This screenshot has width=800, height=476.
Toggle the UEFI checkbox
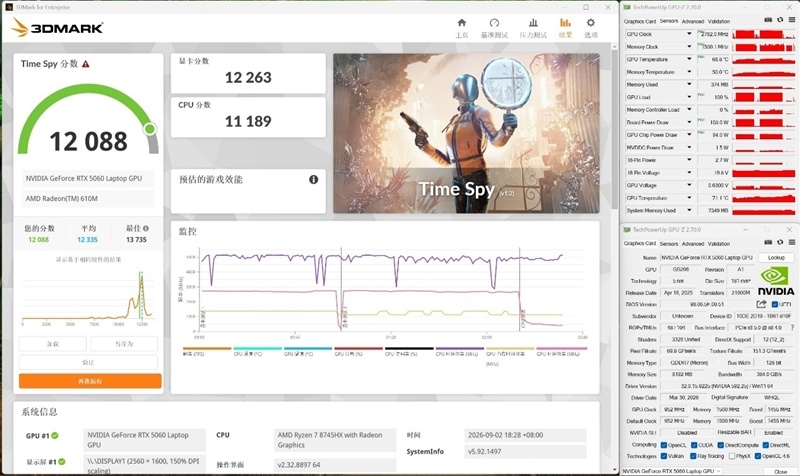coord(774,304)
